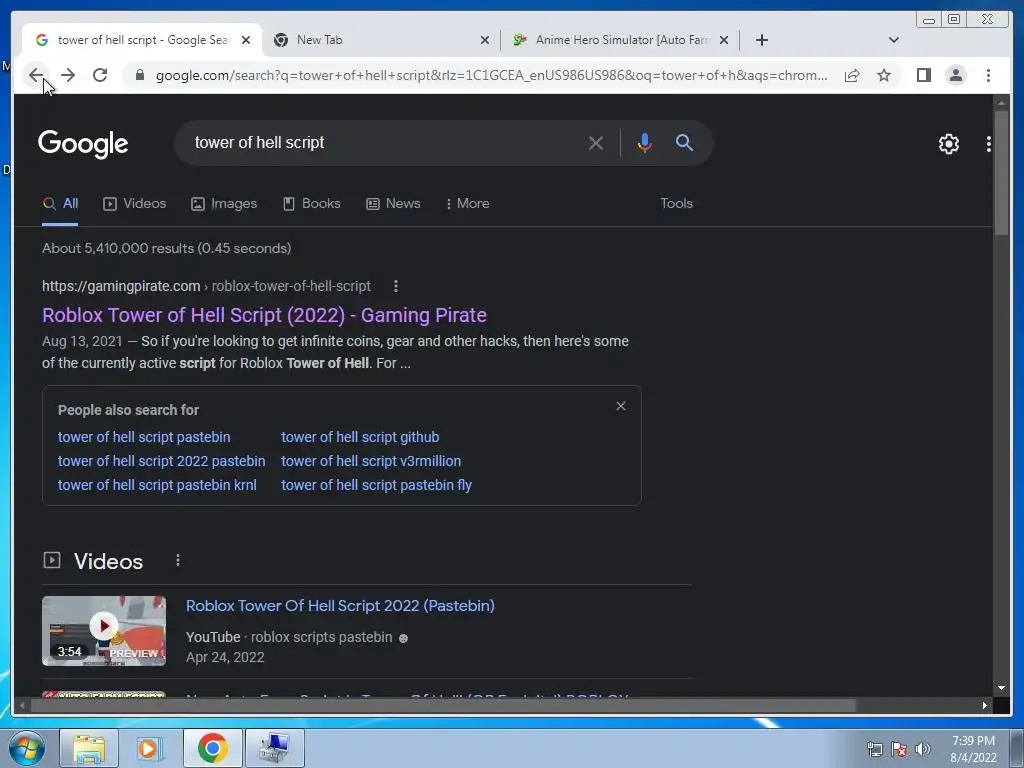Click the address bar URL

pos(491,75)
